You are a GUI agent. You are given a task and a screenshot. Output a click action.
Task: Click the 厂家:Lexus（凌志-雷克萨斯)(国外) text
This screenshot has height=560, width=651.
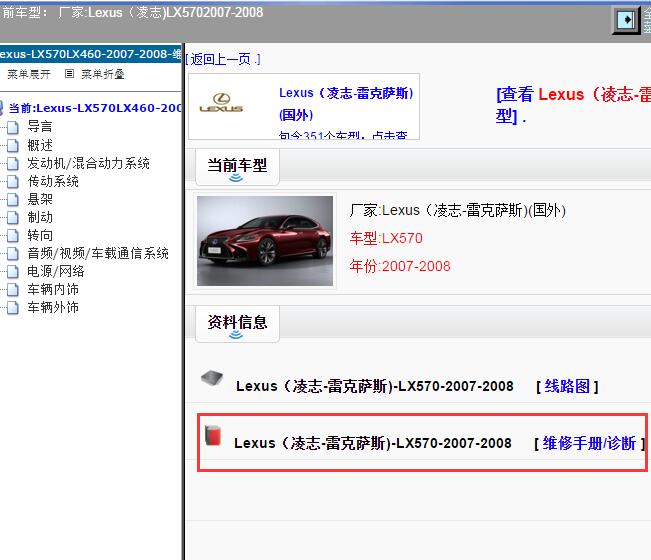point(458,210)
